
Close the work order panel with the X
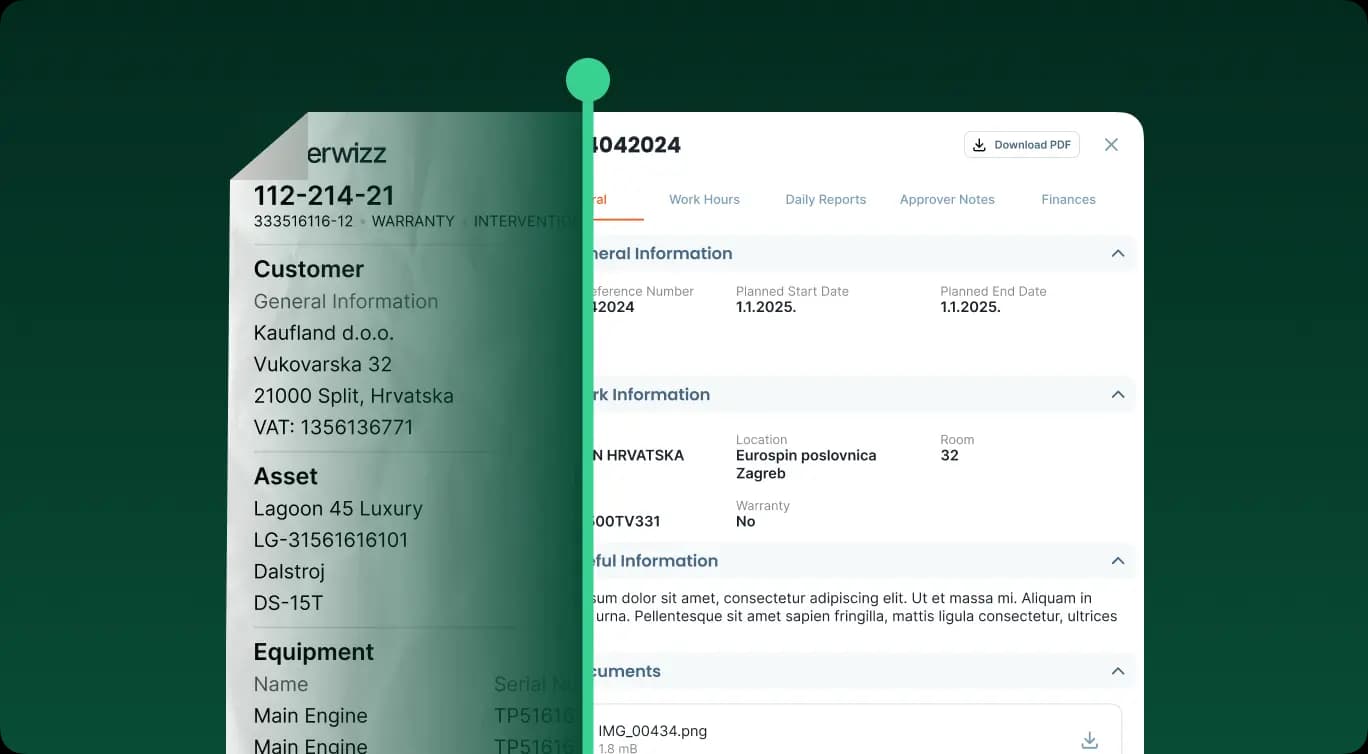coord(1111,145)
